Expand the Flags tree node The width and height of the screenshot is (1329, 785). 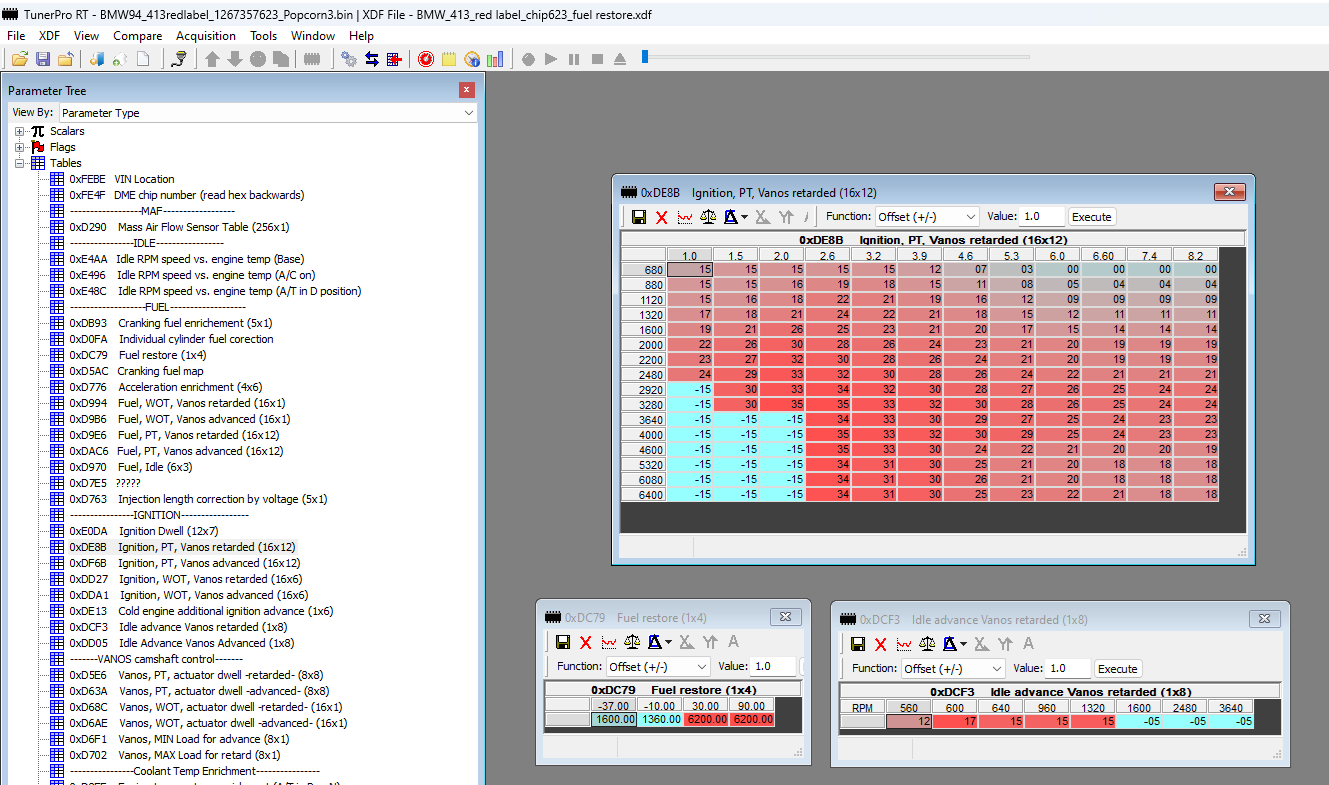[x=20, y=147]
